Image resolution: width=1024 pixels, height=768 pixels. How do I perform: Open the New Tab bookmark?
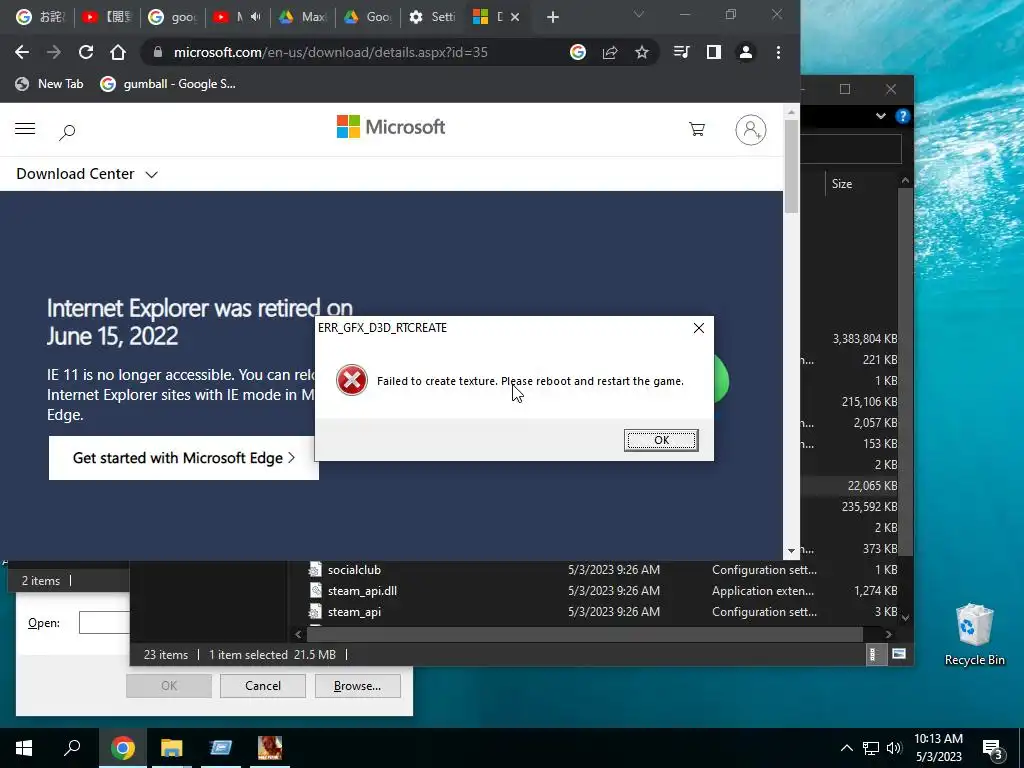pyautogui.click(x=50, y=84)
